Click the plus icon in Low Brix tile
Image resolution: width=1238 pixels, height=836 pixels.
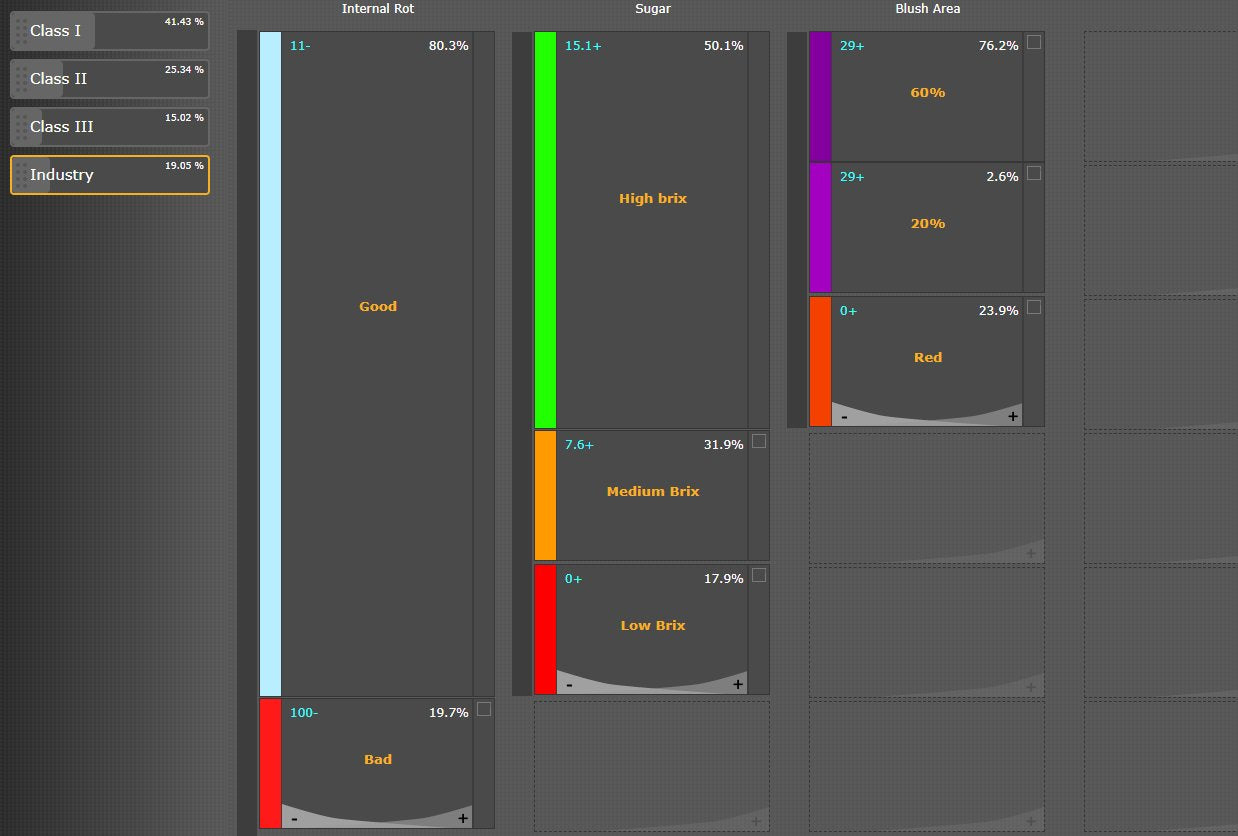pyautogui.click(x=737, y=685)
